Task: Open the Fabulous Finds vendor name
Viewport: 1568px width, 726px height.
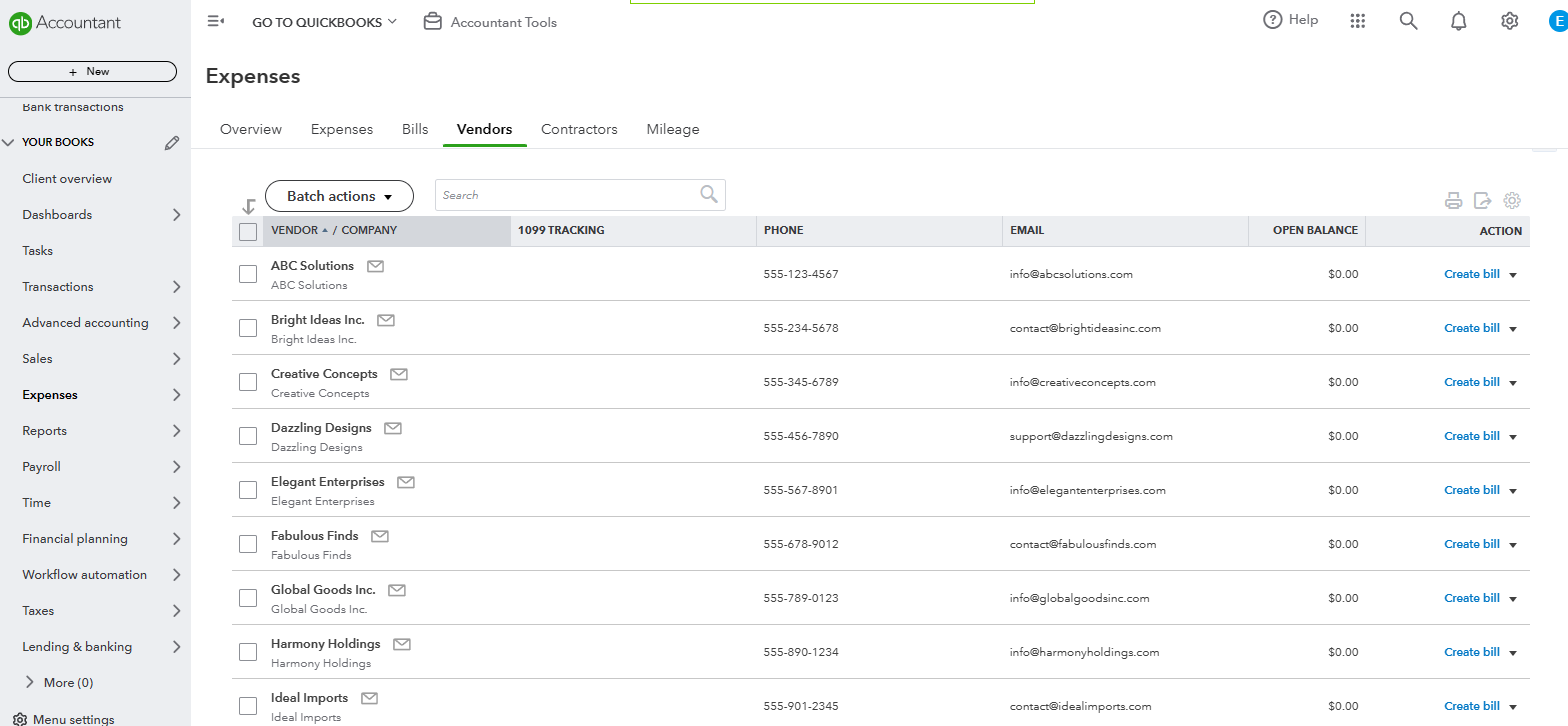Action: click(315, 536)
